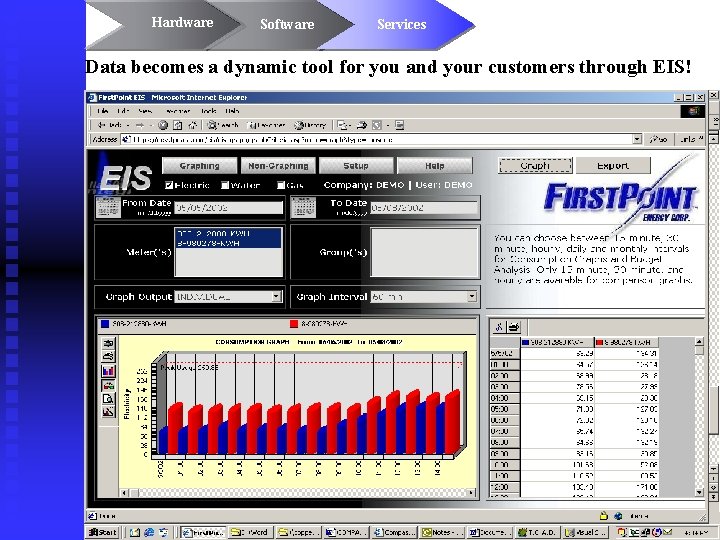The height and width of the screenshot is (540, 720).
Task: Click the data table scrollbar down arrow
Action: click(x=699, y=492)
